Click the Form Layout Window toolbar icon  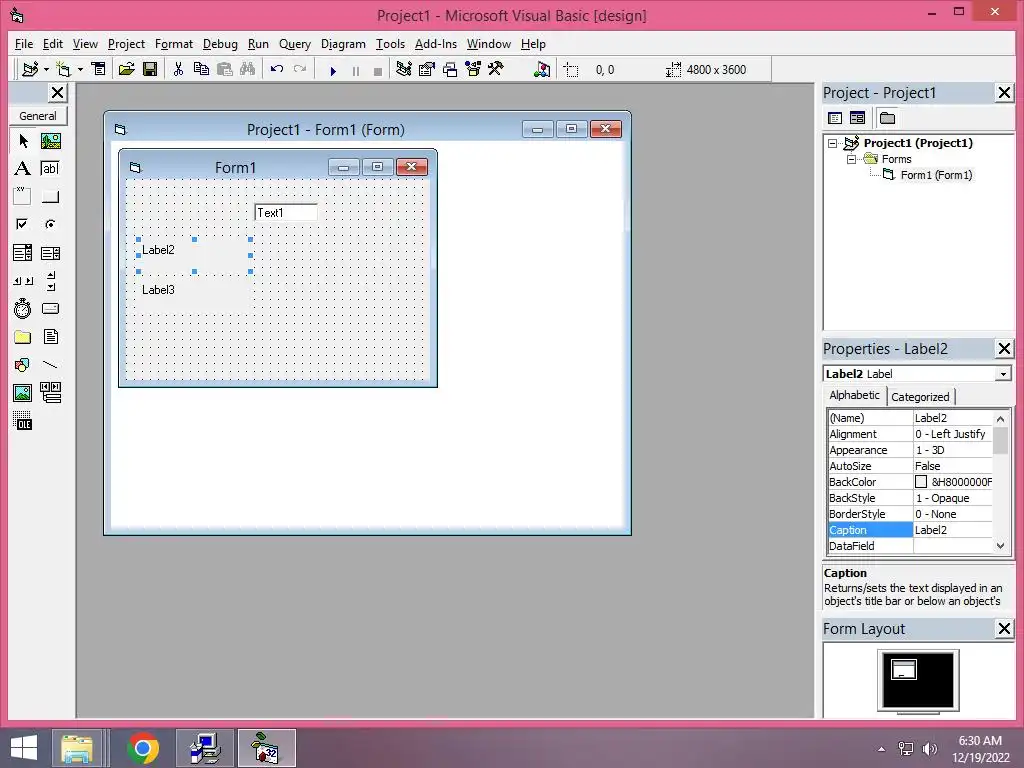(450, 69)
